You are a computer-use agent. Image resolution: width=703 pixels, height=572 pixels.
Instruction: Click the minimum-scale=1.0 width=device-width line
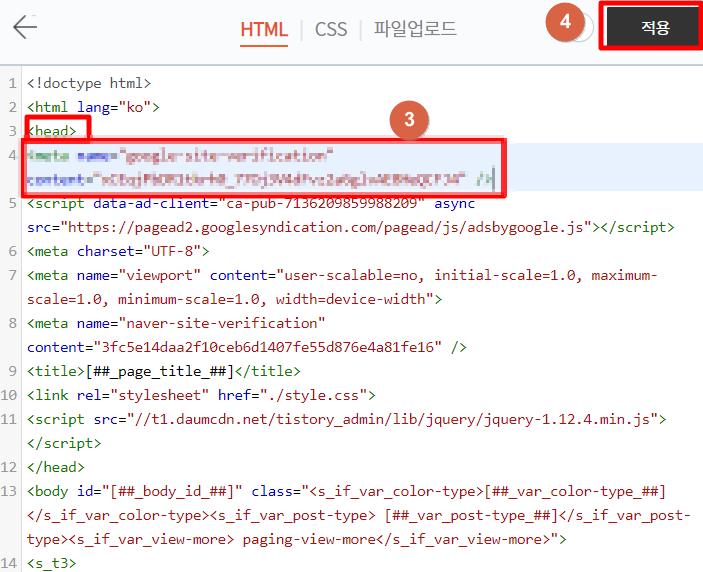(x=234, y=299)
